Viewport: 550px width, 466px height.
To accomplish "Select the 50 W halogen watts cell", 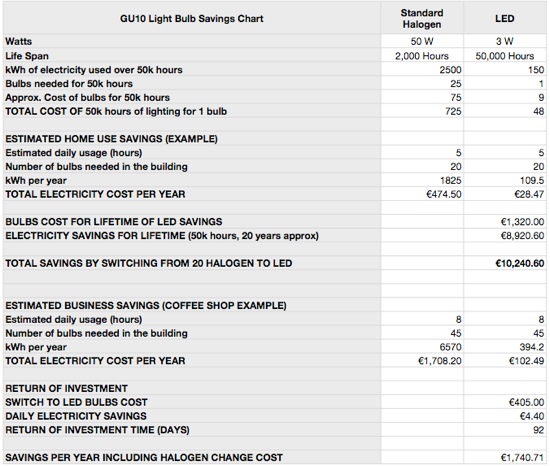I will click(422, 41).
